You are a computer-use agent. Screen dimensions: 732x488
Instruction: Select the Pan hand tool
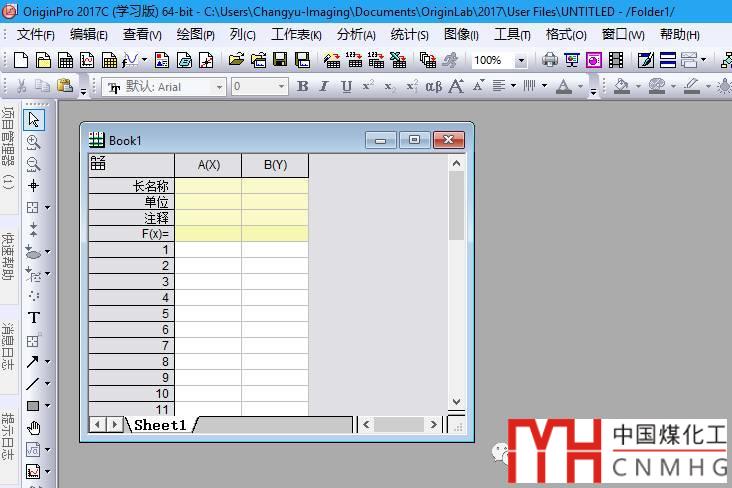[33, 428]
